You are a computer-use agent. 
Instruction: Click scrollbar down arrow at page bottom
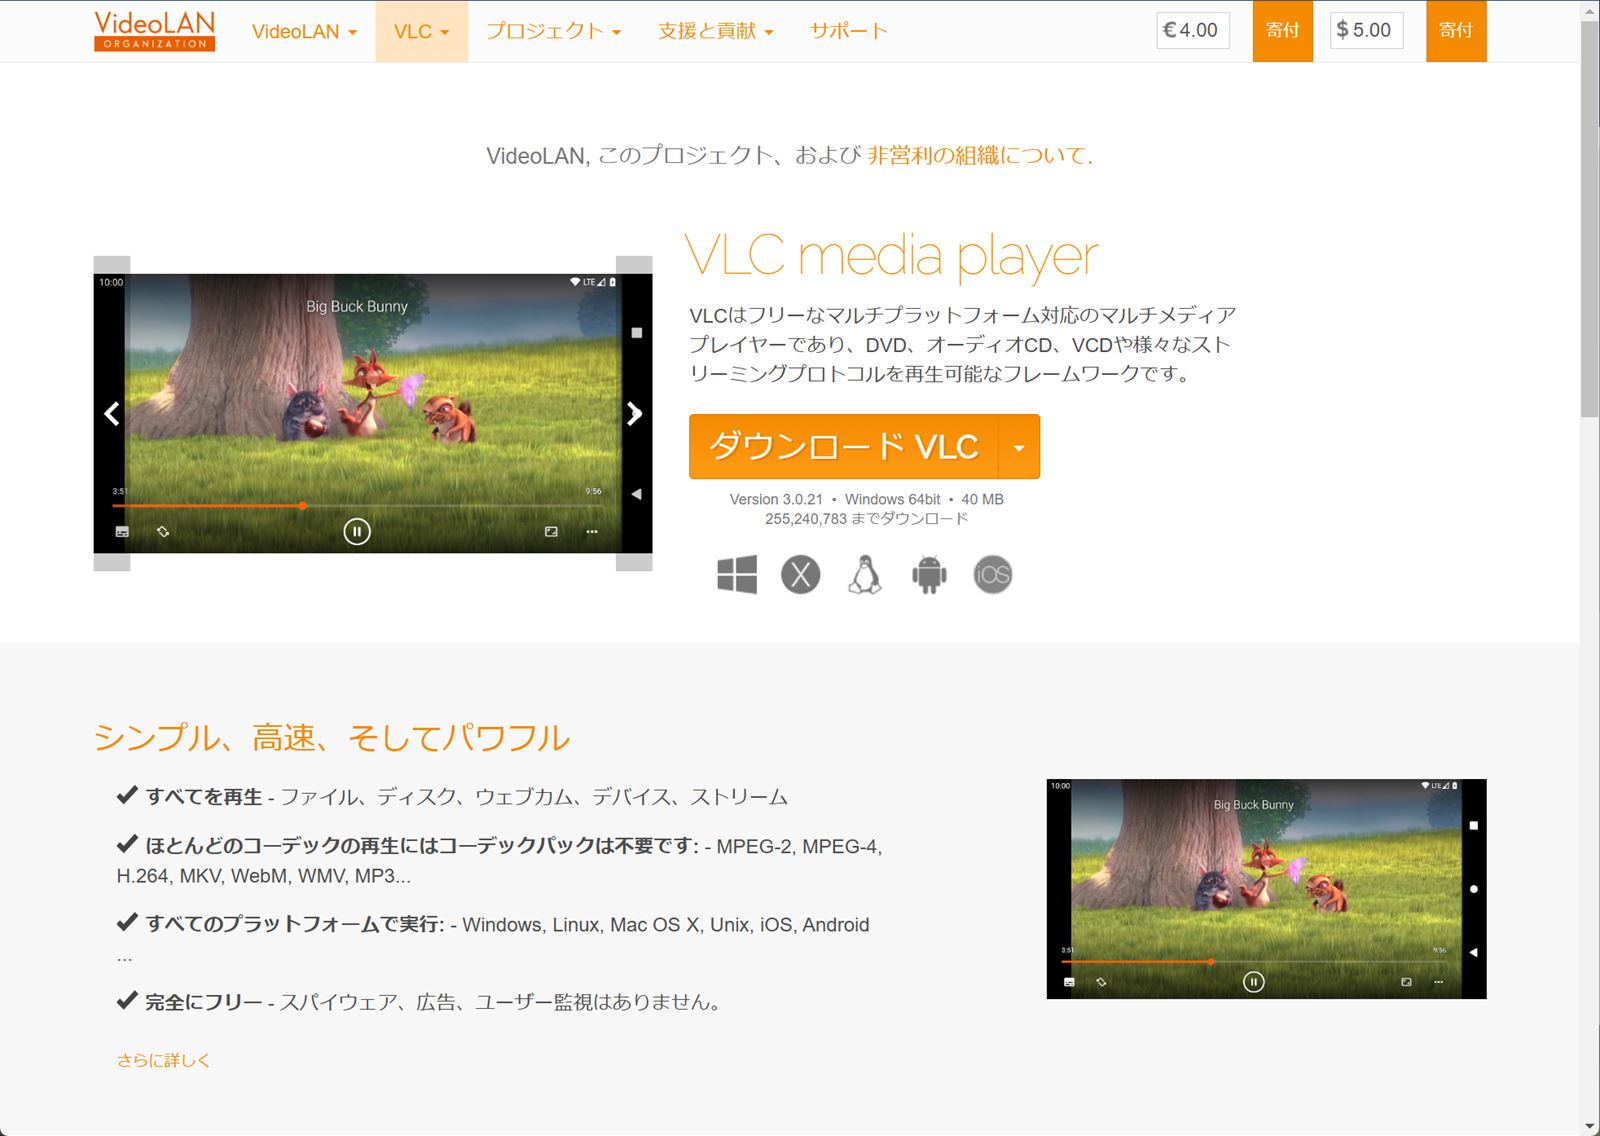click(1590, 1127)
